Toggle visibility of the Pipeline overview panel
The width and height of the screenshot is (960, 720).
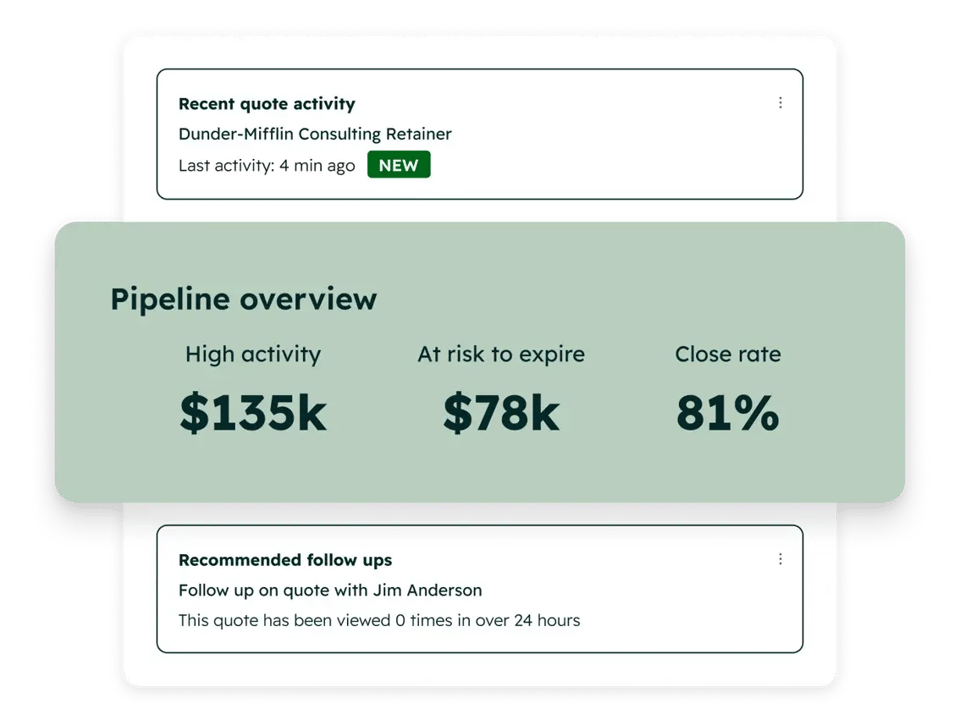tap(243, 299)
